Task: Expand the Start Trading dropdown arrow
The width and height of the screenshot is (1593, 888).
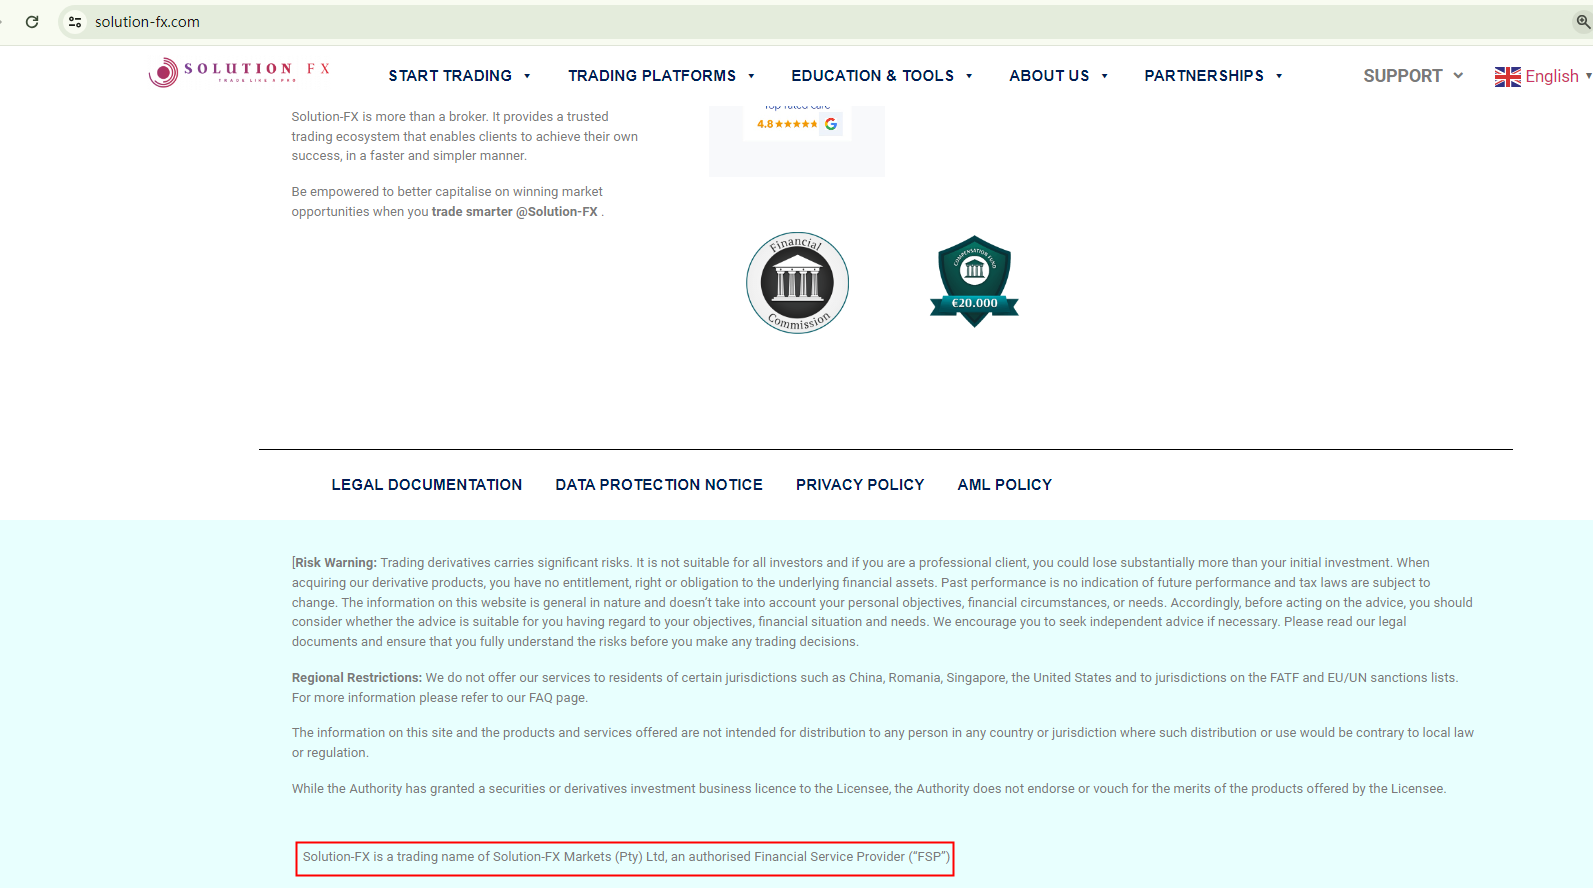Action: pos(527,76)
